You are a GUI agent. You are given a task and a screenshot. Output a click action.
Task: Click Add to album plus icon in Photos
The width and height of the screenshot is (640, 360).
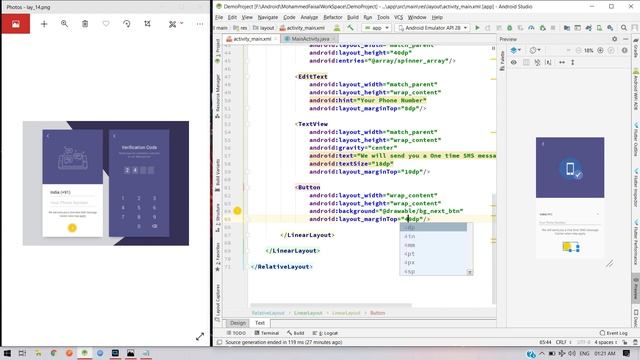pos(44,24)
